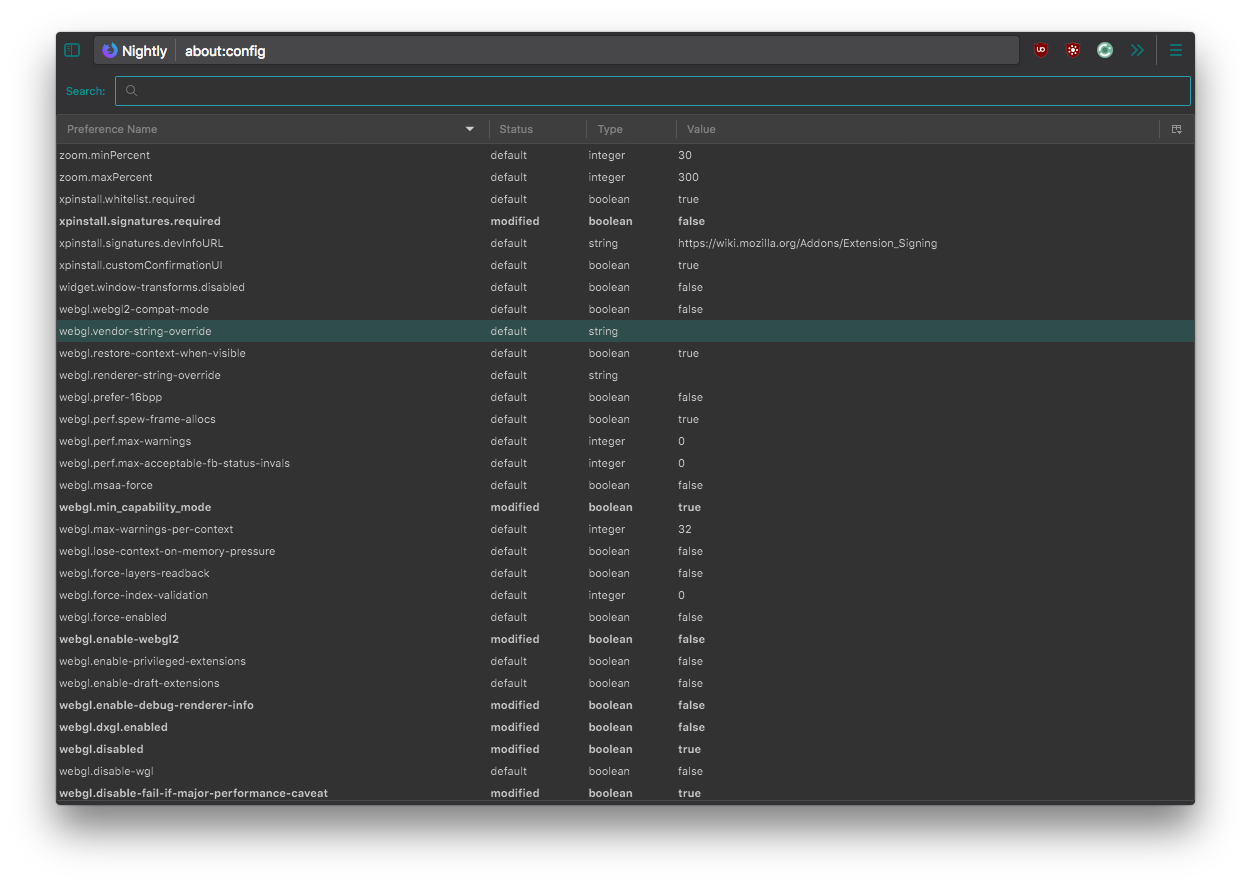Click the true value of webgl.disabled
1251x885 pixels.
coord(689,749)
